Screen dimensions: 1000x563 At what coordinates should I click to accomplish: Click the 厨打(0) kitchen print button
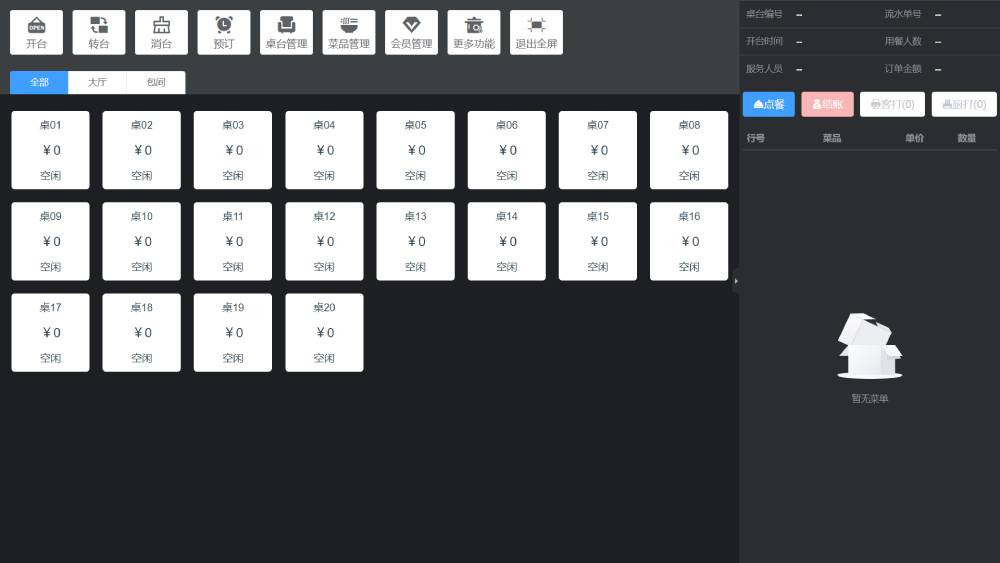pyautogui.click(x=964, y=104)
